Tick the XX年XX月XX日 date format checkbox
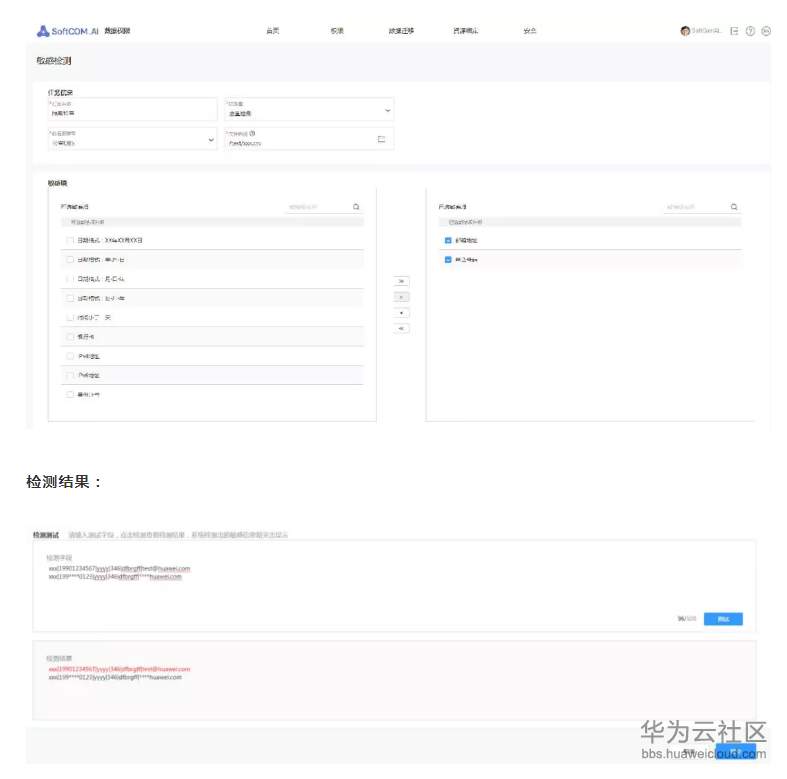The width and height of the screenshot is (787, 779). tap(70, 240)
